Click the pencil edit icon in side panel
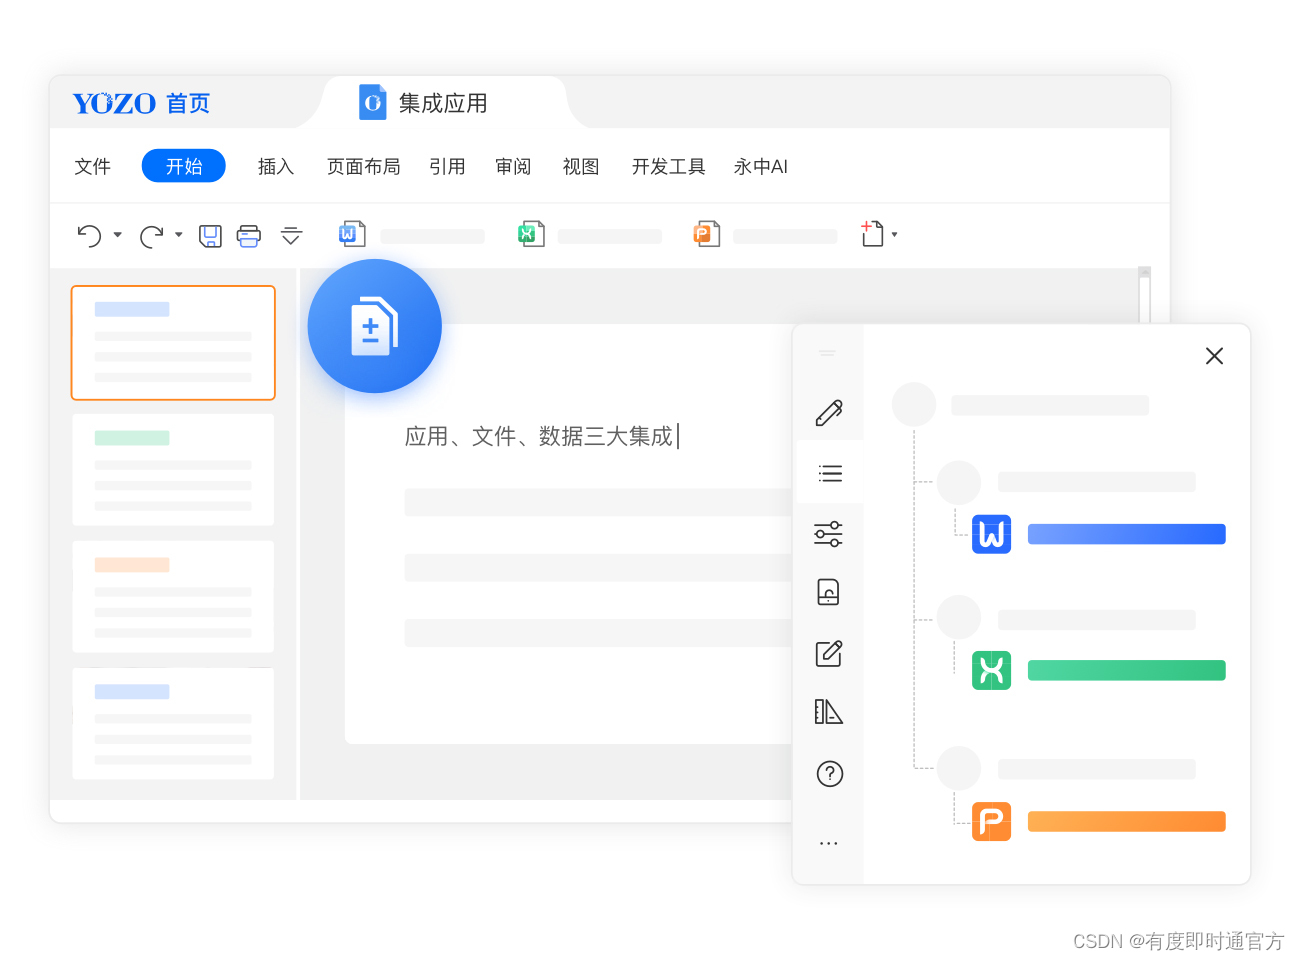The height and width of the screenshot is (960, 1300). tap(829, 412)
